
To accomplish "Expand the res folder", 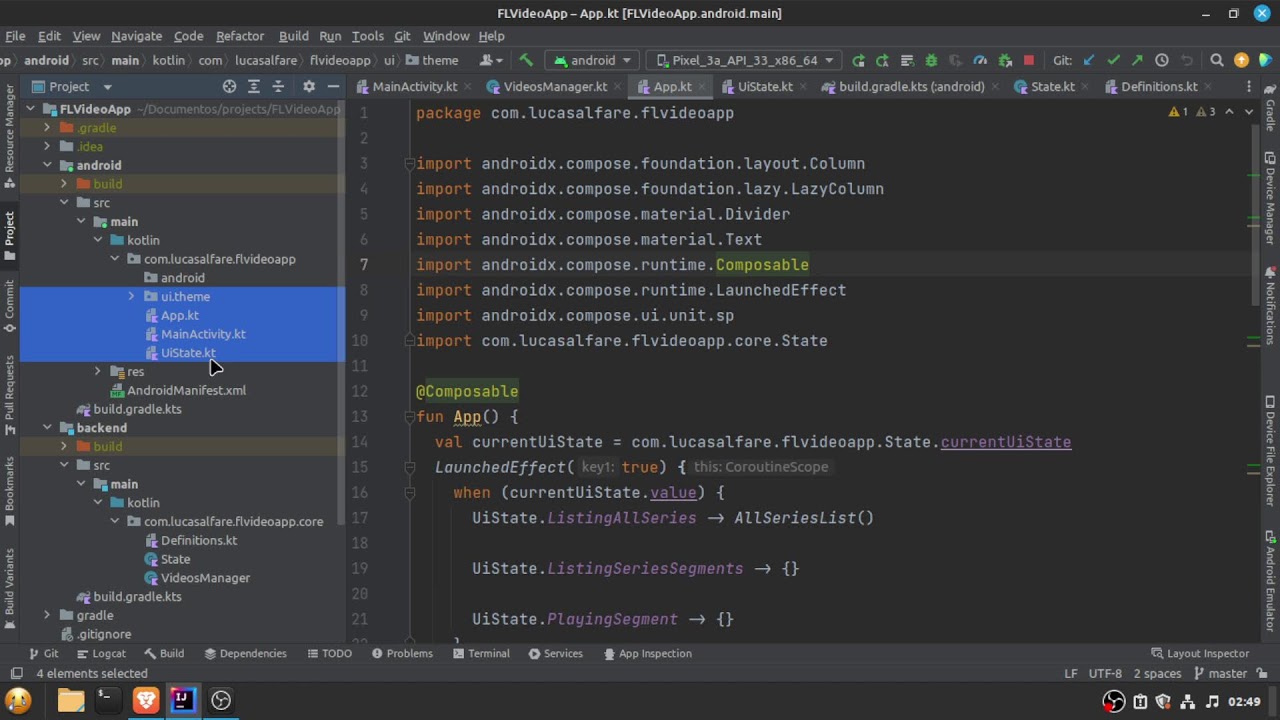I will tap(98, 372).
